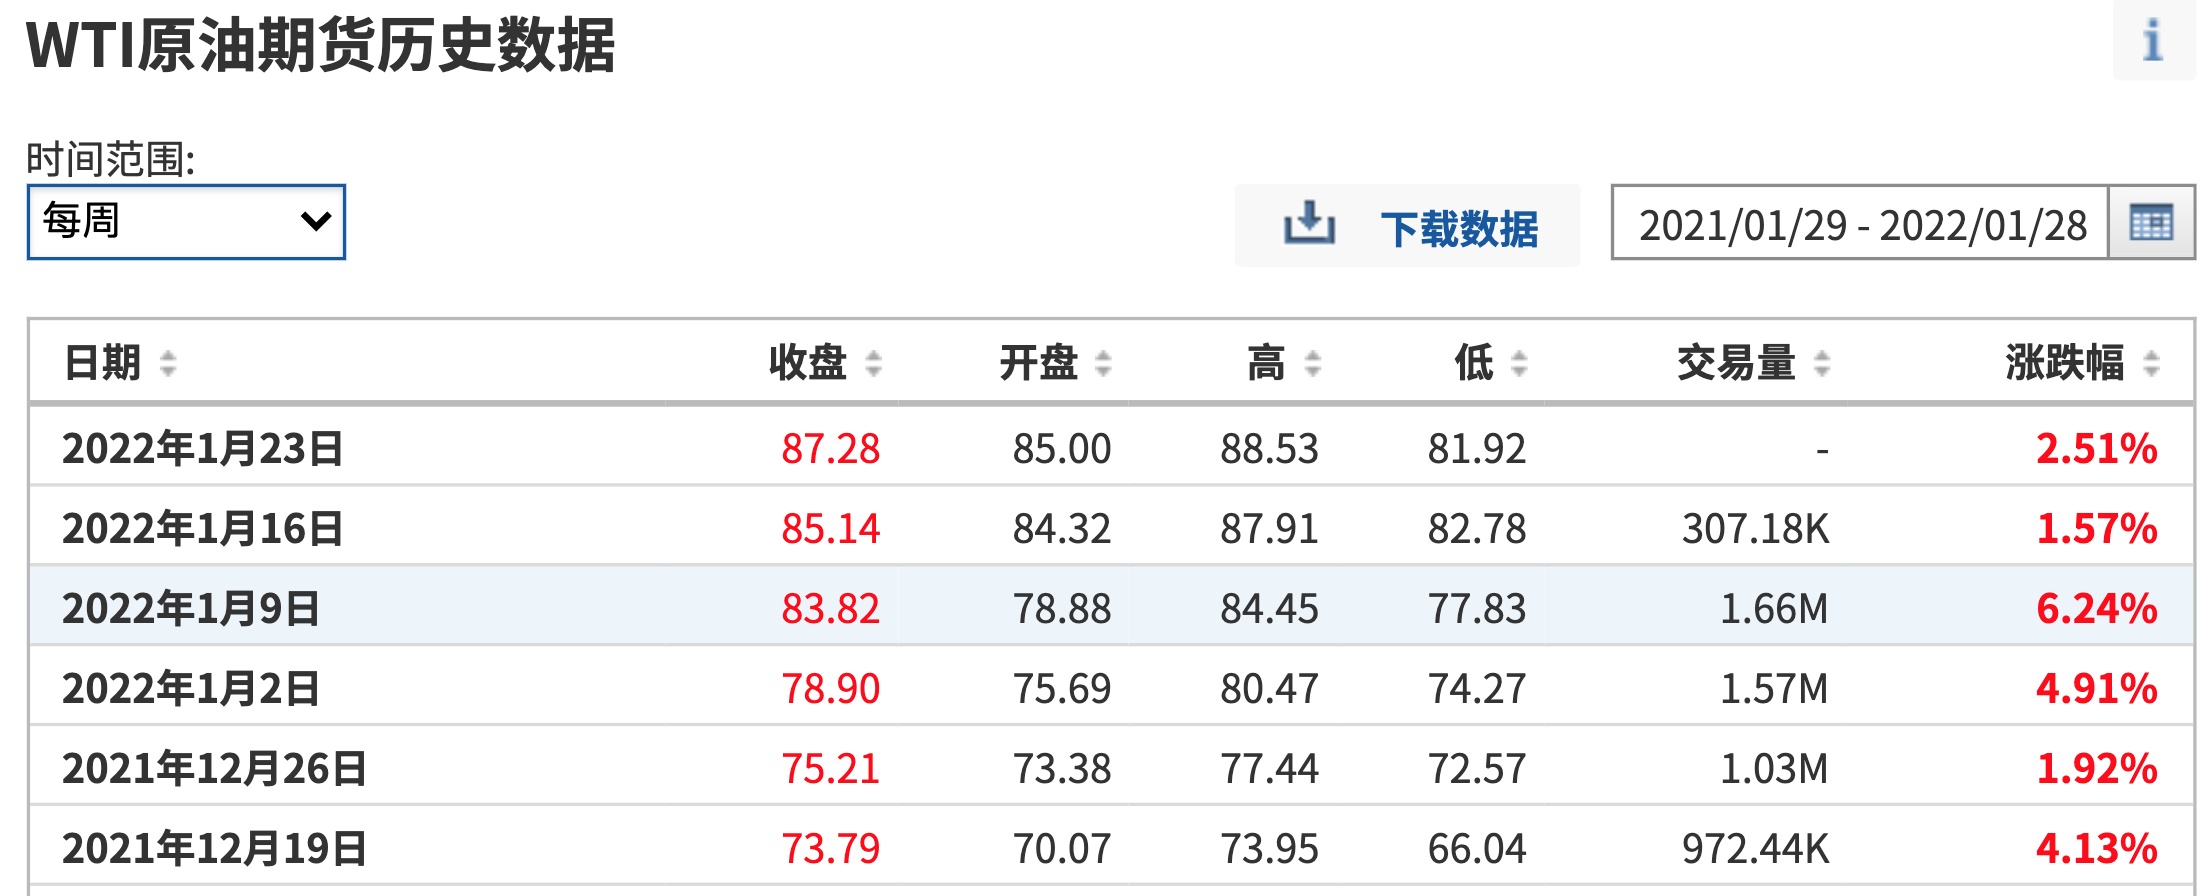
Task: Sort table by 日期 column arrows
Action: click(x=168, y=363)
